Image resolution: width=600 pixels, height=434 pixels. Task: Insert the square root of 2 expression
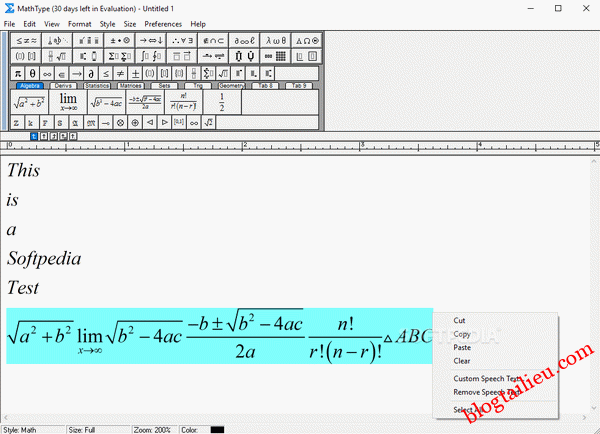pyautogui.click(x=209, y=122)
